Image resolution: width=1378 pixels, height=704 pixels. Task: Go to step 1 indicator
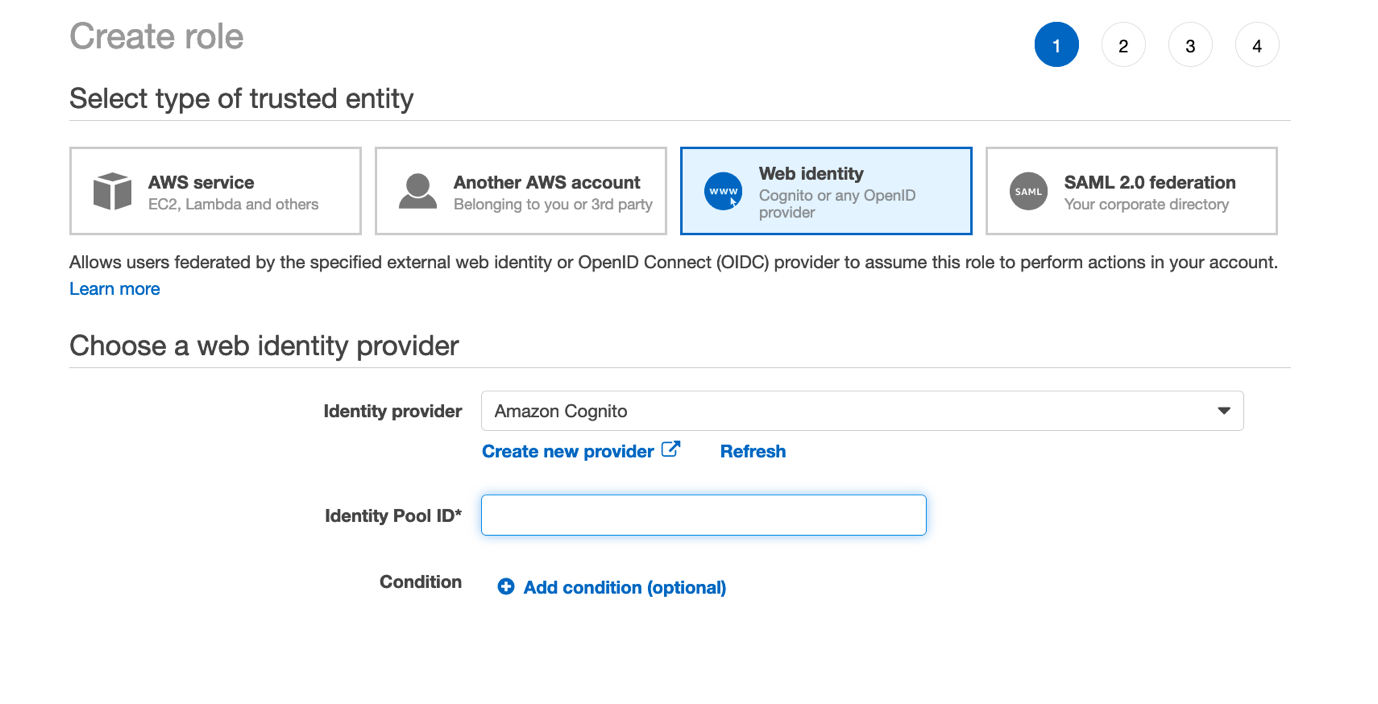1056,45
